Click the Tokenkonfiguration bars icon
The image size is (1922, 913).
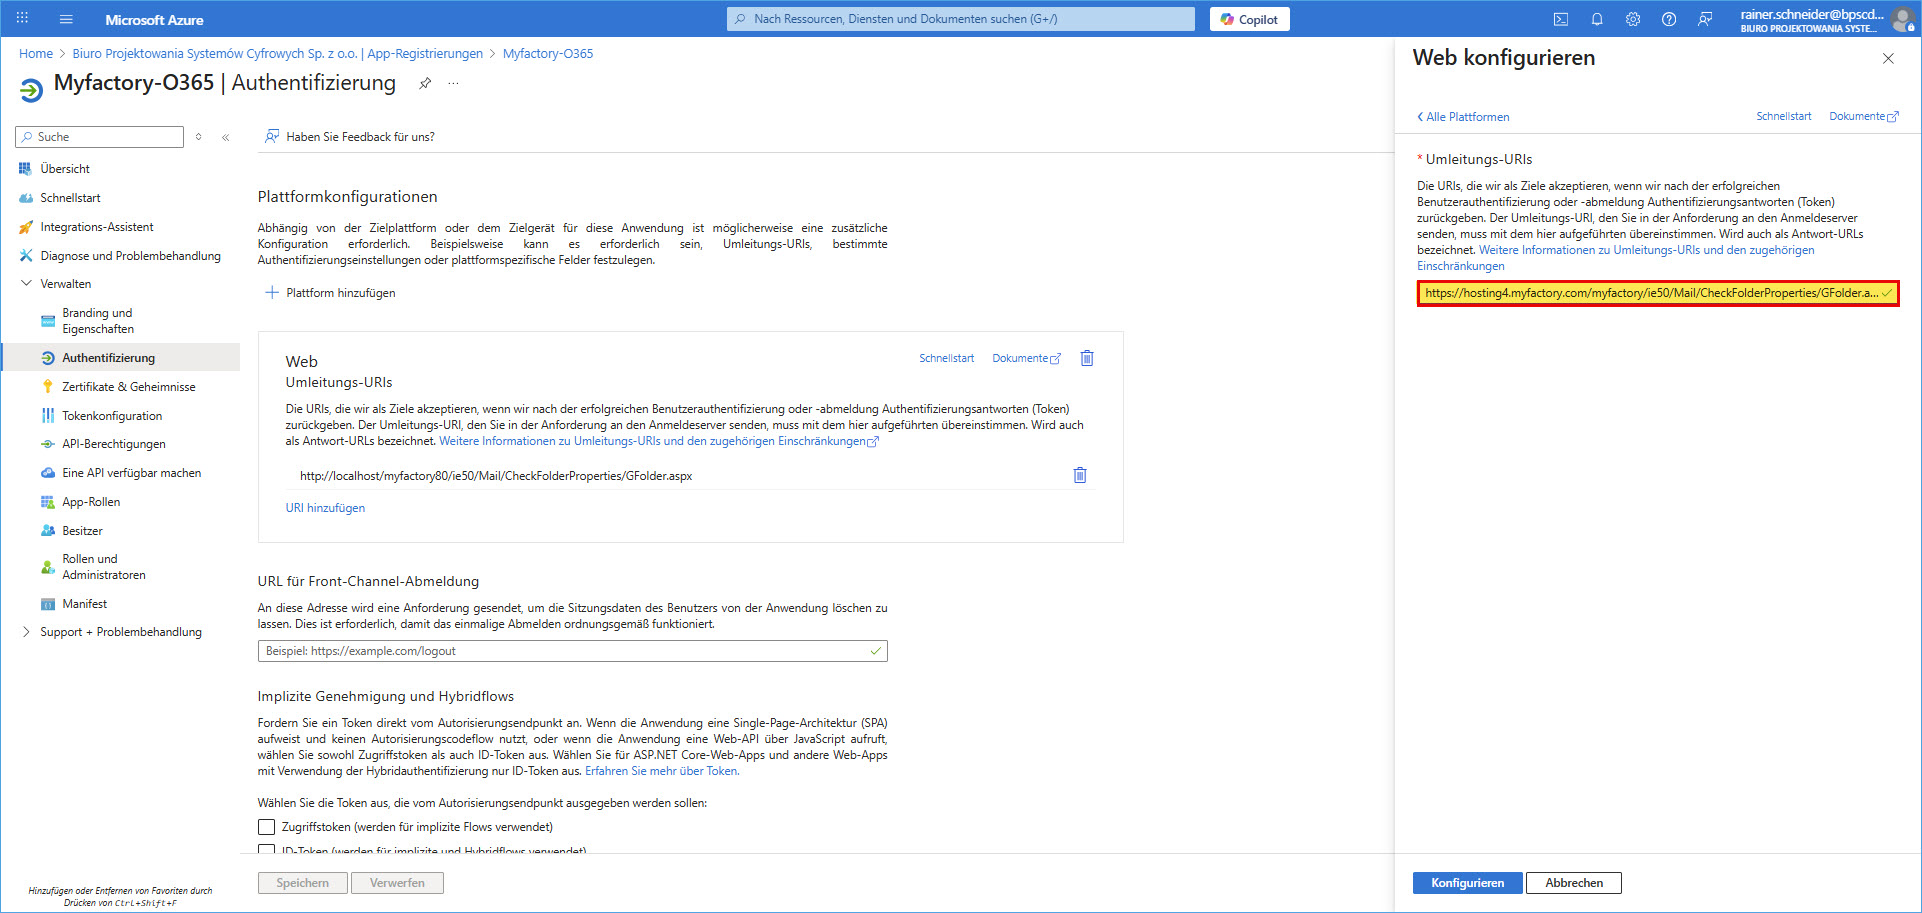coord(47,416)
